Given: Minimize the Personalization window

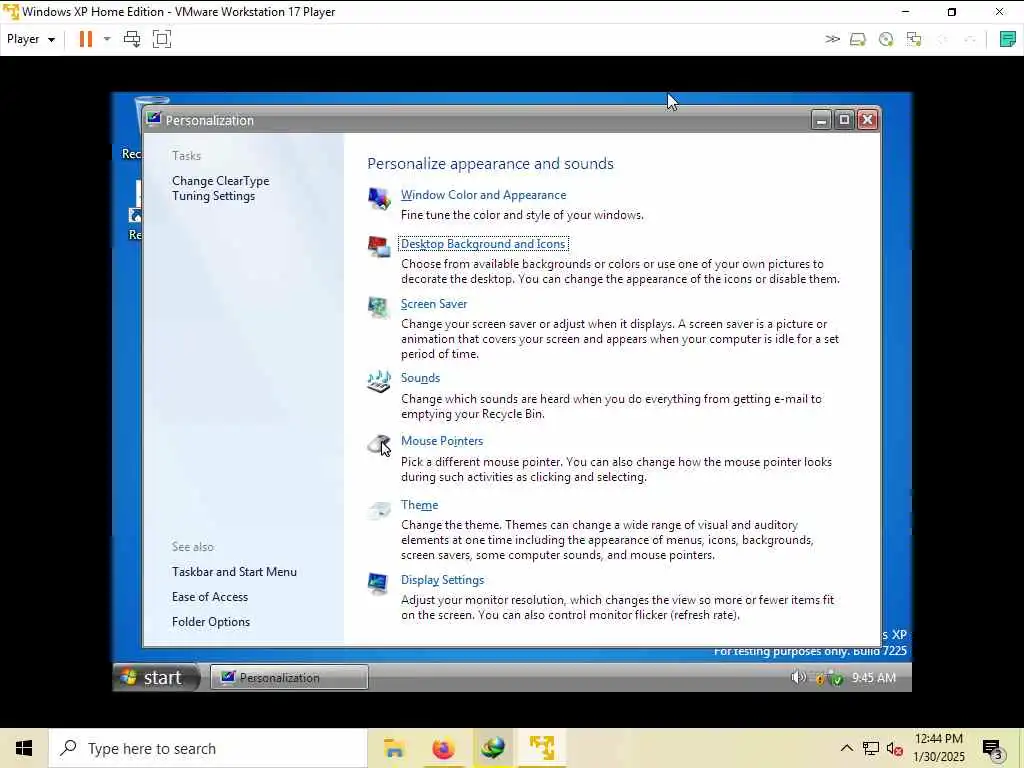Looking at the screenshot, I should (821, 120).
